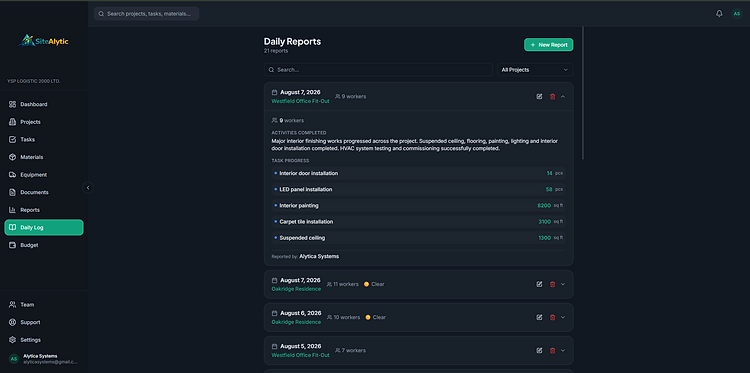Click the YSP LOGISTIC 2000 LTD. company label
Screen dimensions: 750x373
point(33,81)
